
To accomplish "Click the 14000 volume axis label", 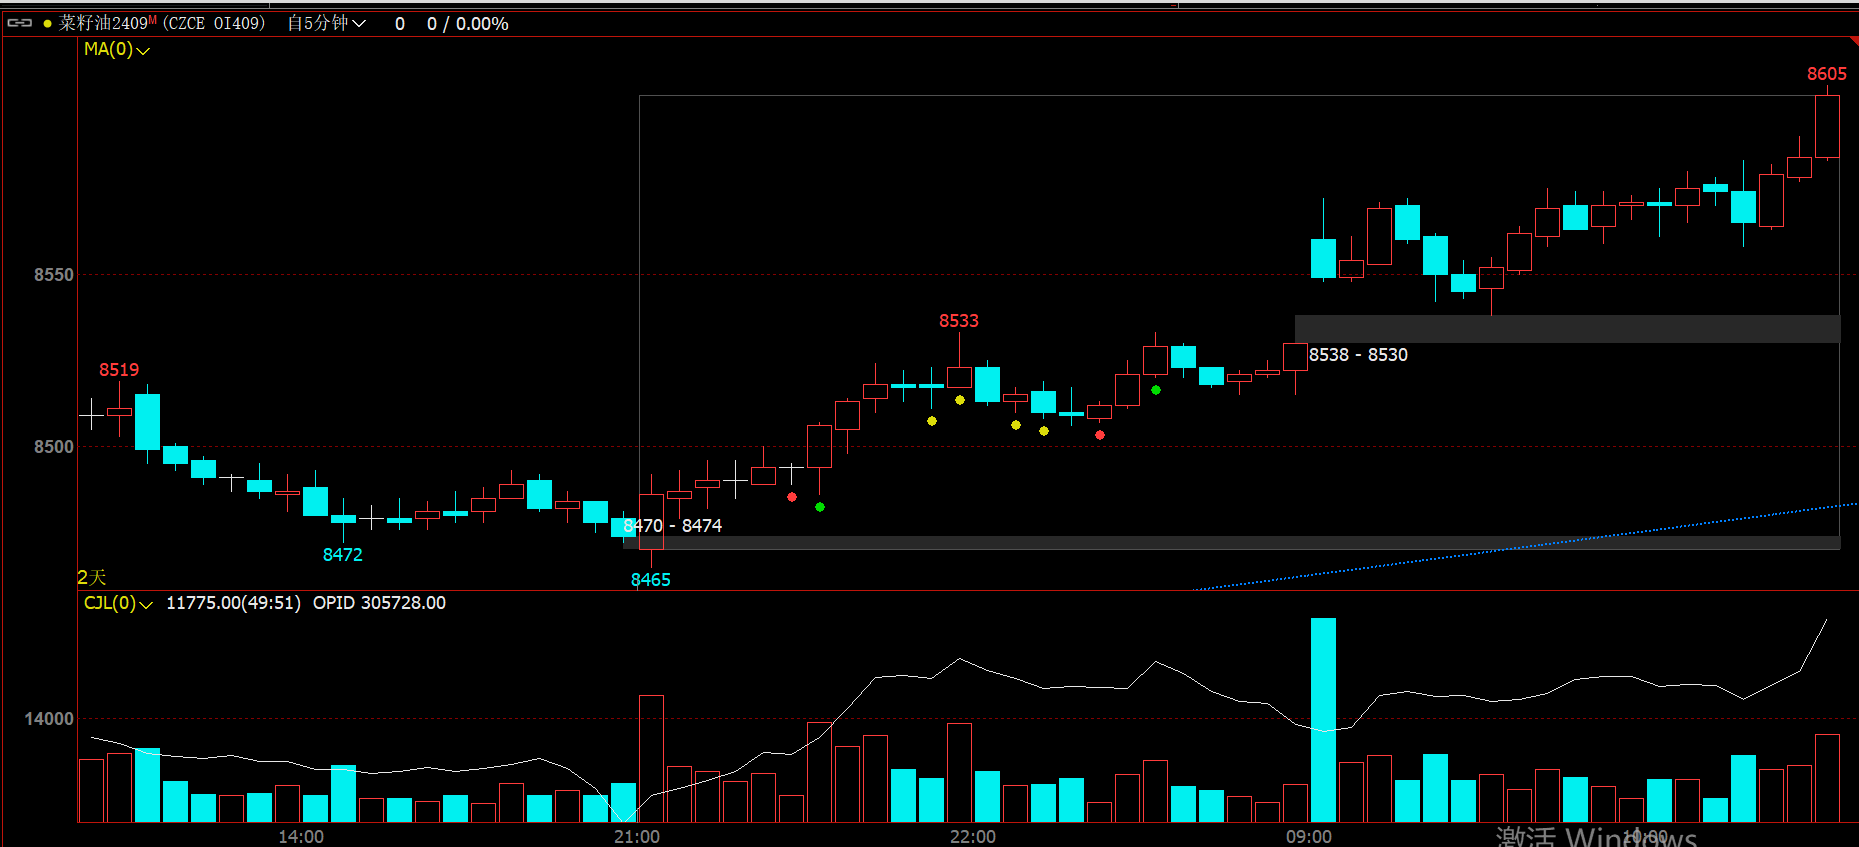I will [x=49, y=719].
